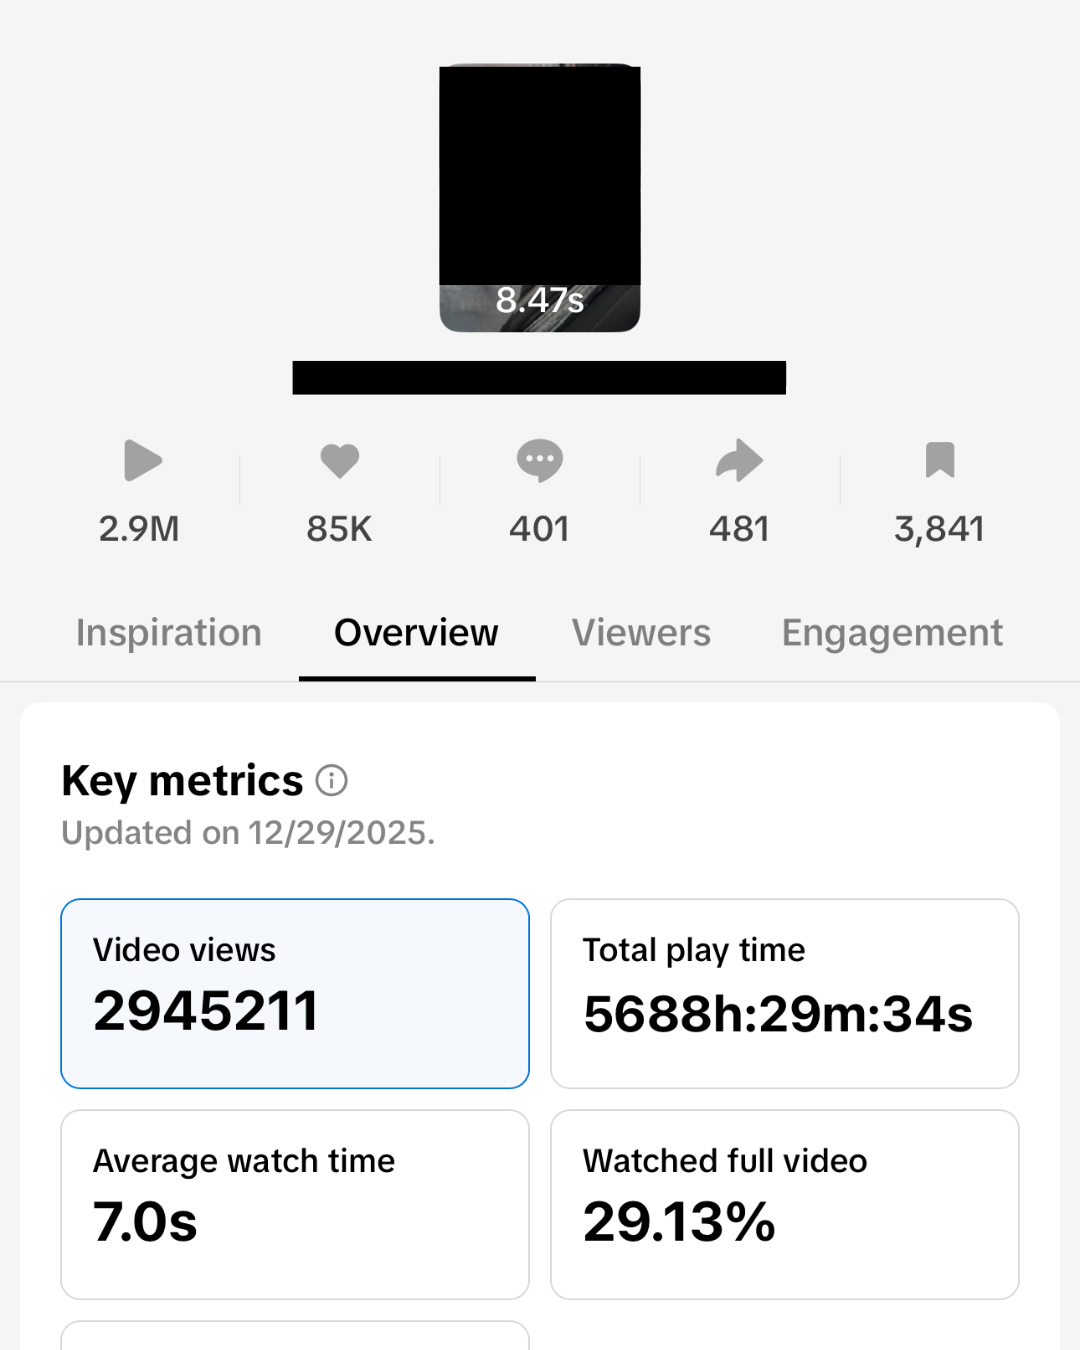Click the 2.9M views count

pyautogui.click(x=139, y=529)
